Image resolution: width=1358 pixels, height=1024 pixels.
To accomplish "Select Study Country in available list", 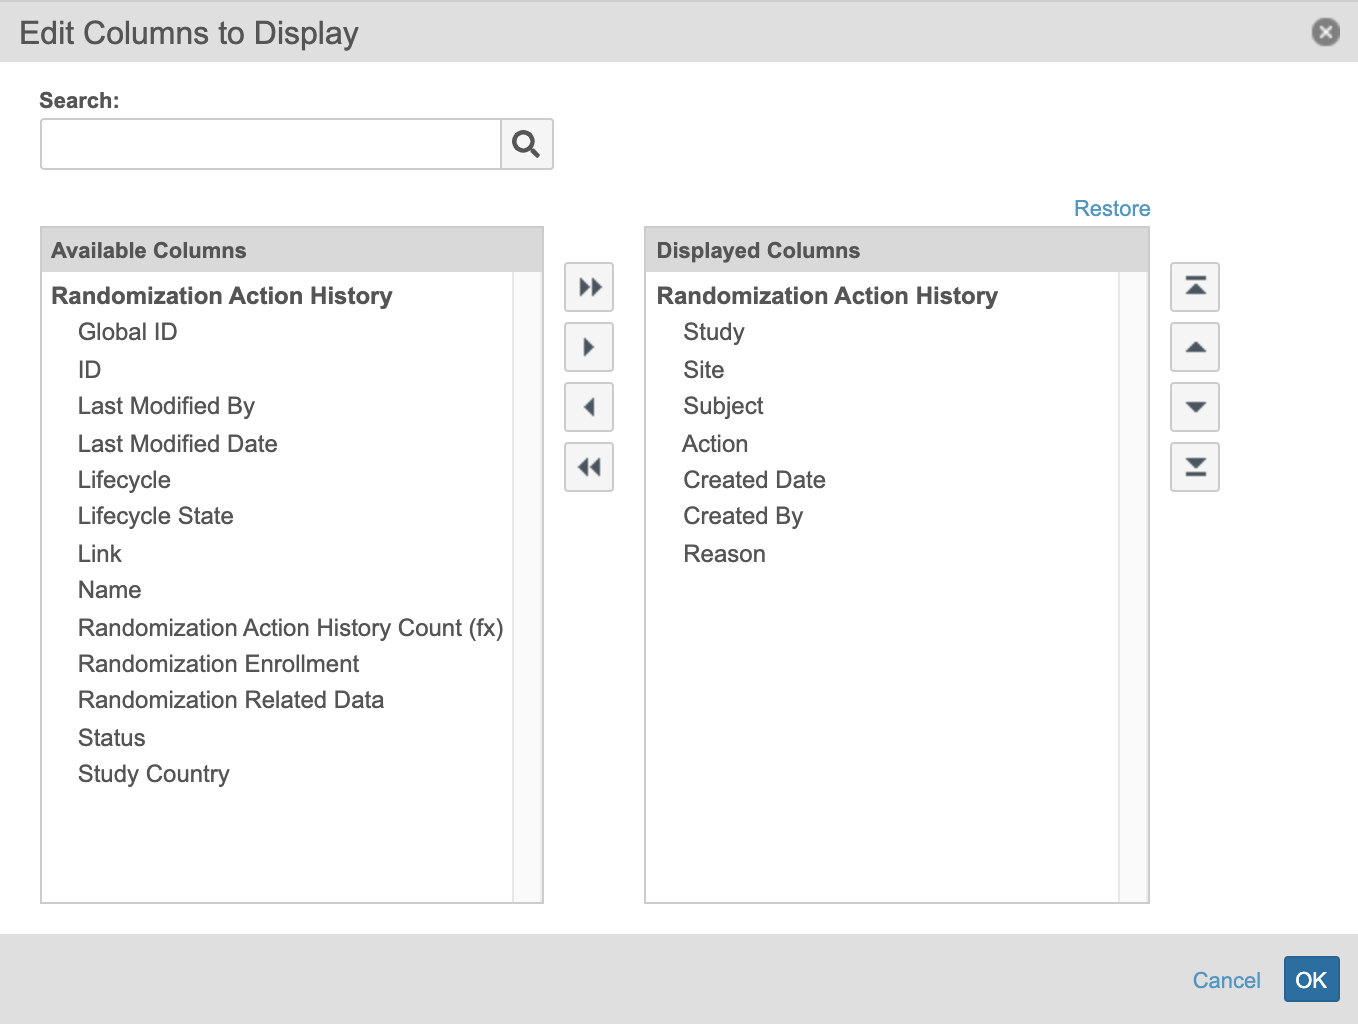I will (x=153, y=774).
